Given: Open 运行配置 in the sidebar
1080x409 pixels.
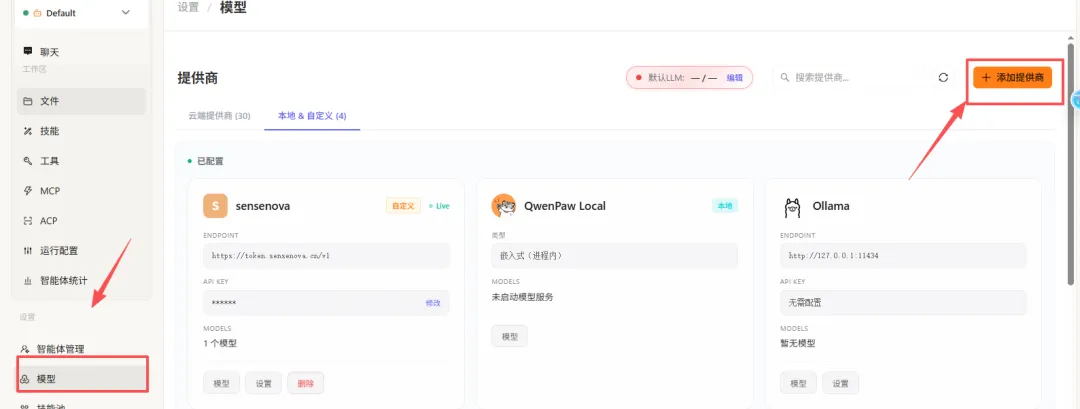Looking at the screenshot, I should [x=82, y=251].
